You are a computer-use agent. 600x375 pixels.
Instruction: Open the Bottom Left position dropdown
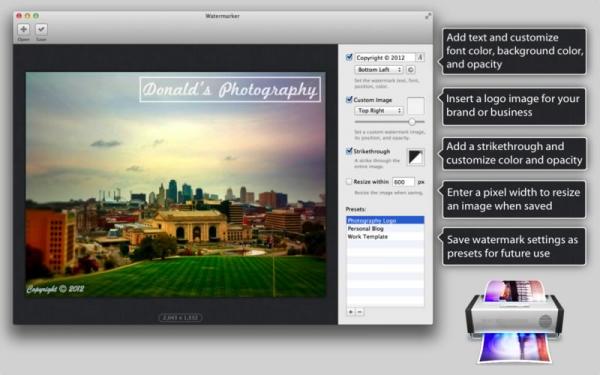click(379, 70)
